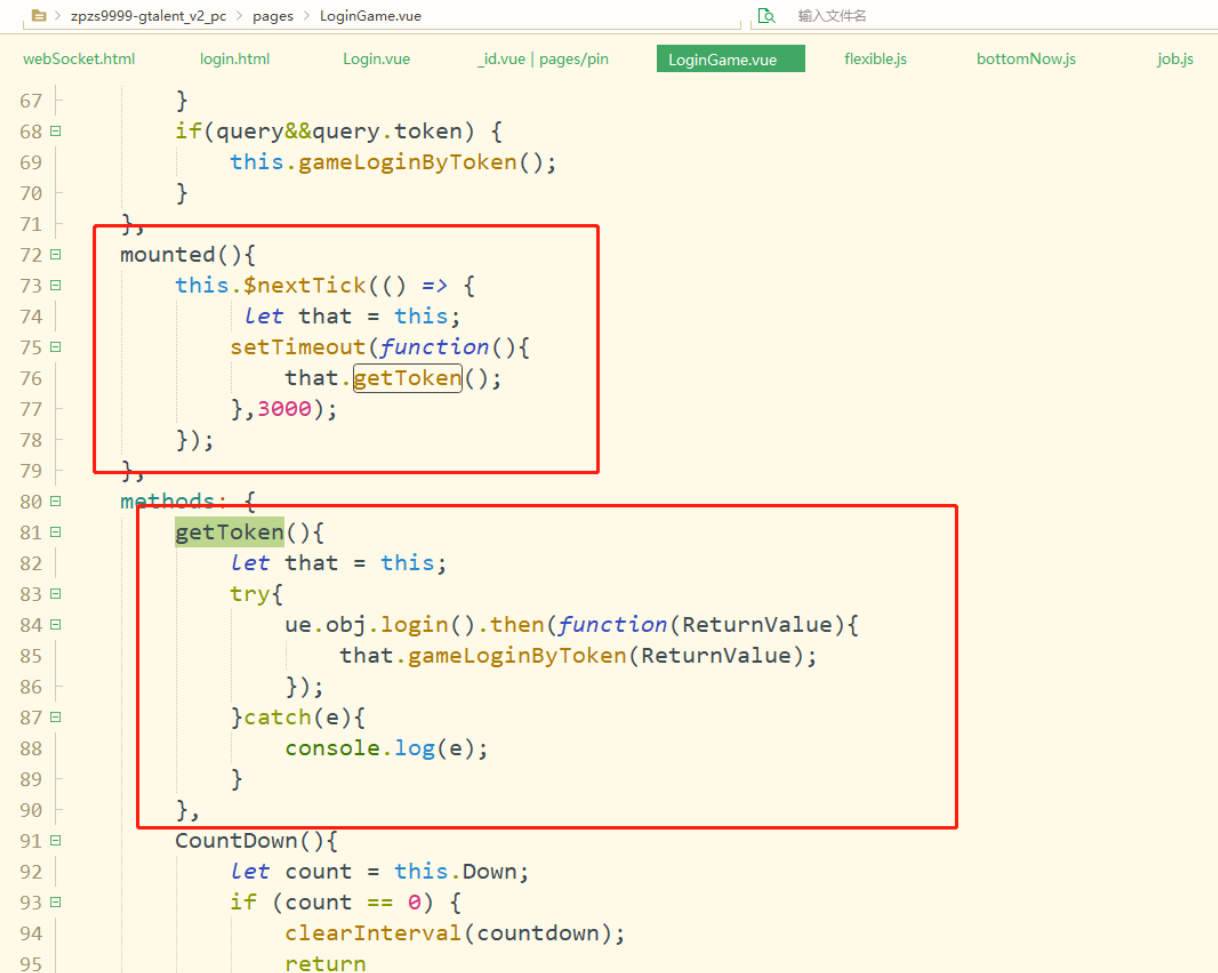Open the job.js tab
This screenshot has width=1218, height=973.
[x=1175, y=59]
